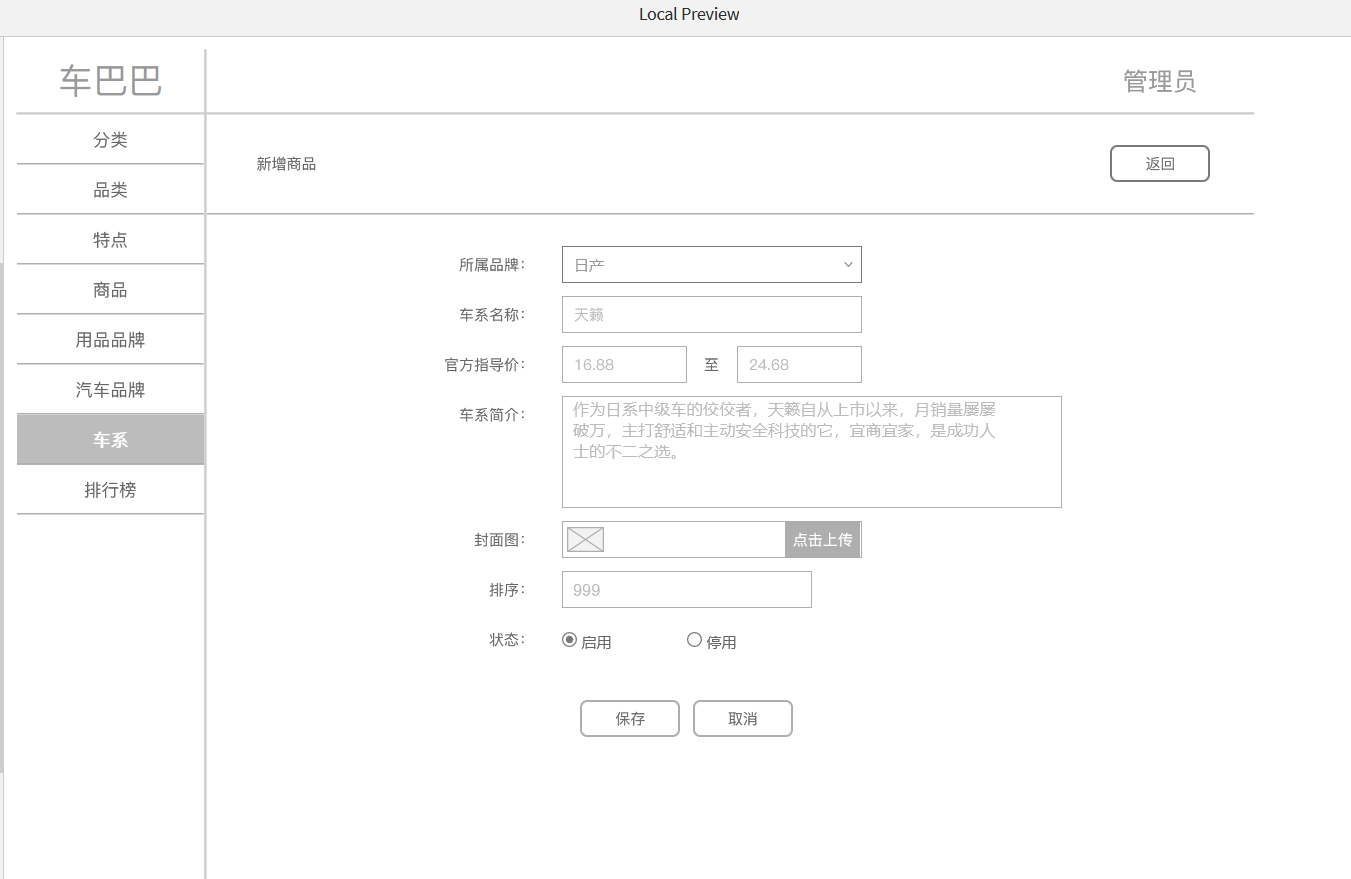1351x879 pixels.
Task: Select the 停用 radio button
Action: (694, 640)
